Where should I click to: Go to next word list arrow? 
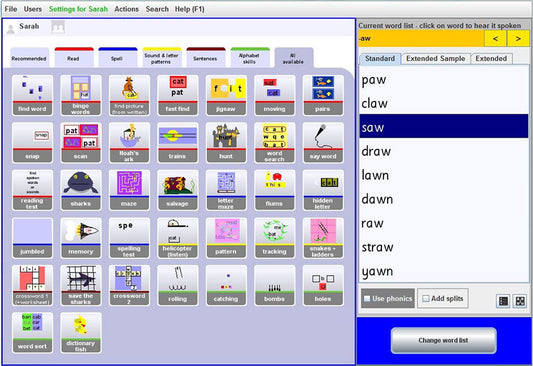518,39
